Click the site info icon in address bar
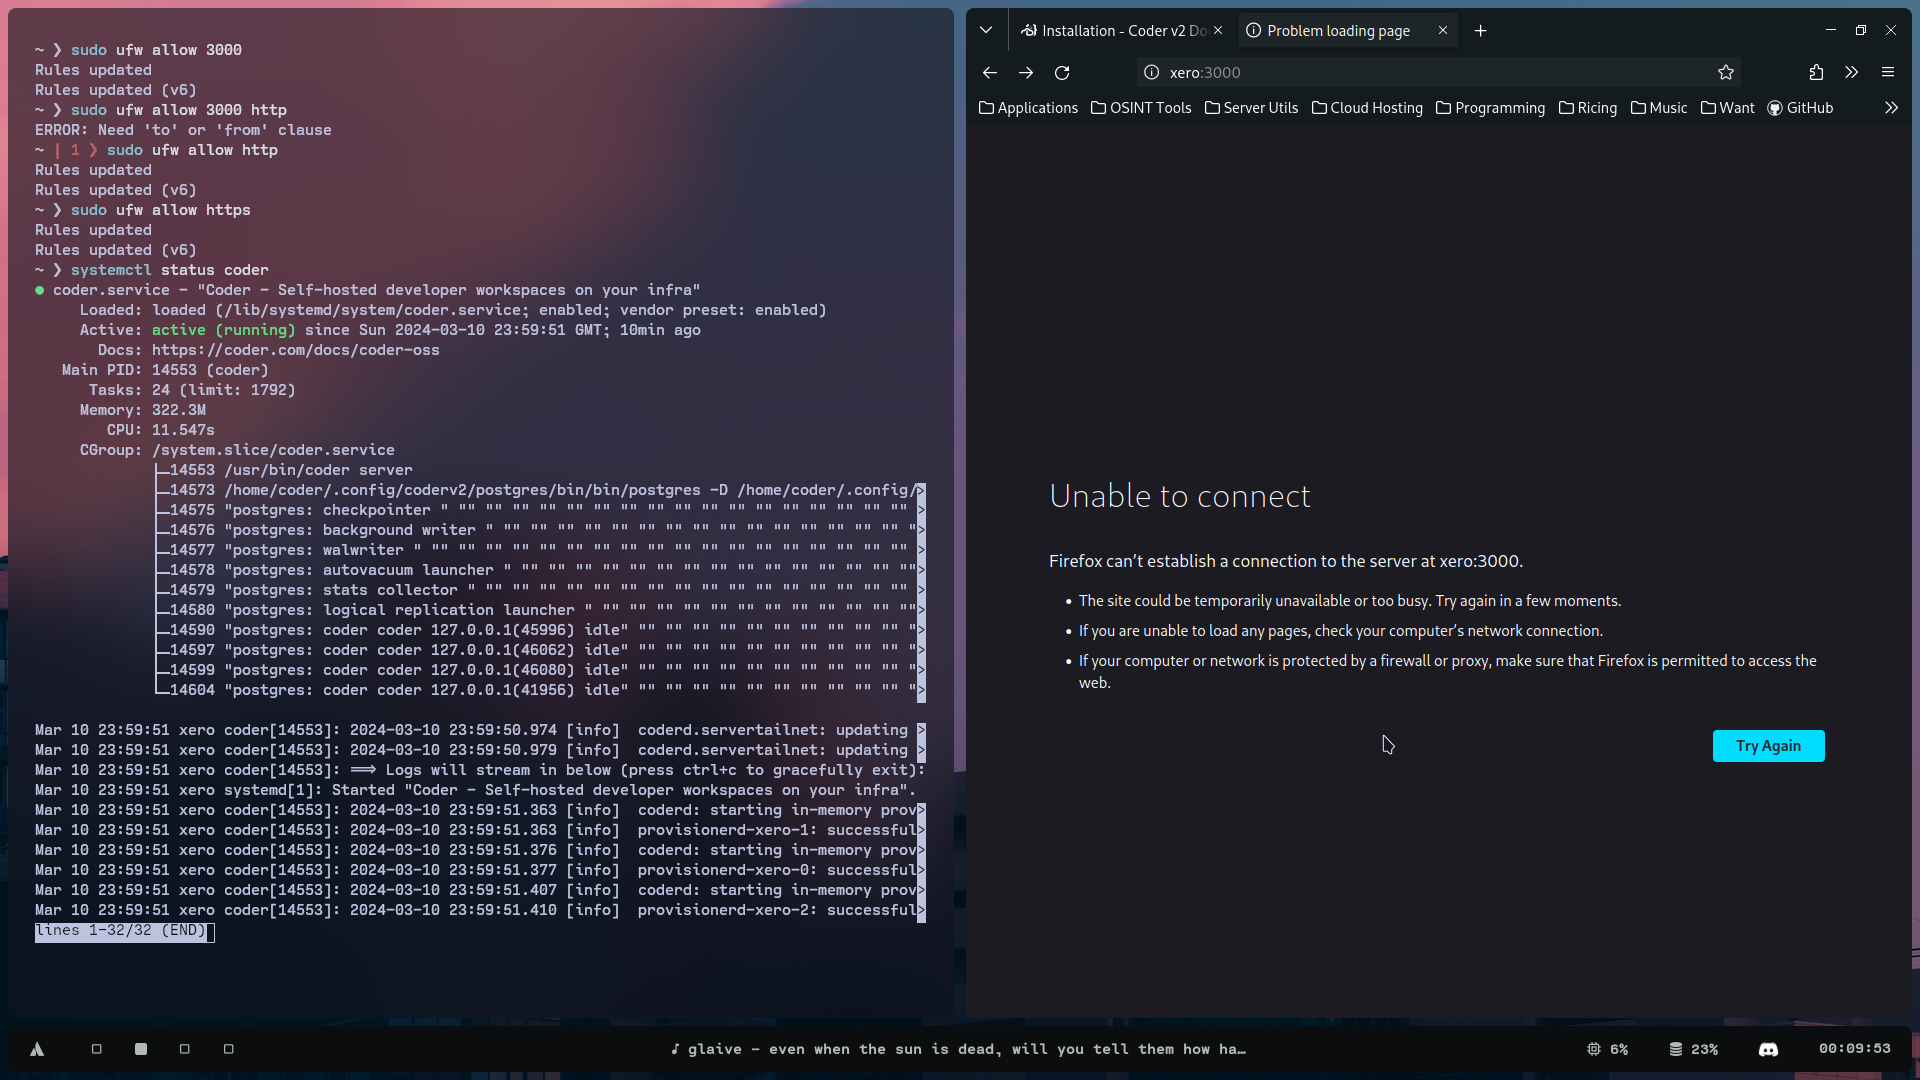This screenshot has height=1080, width=1920. 1151,72
